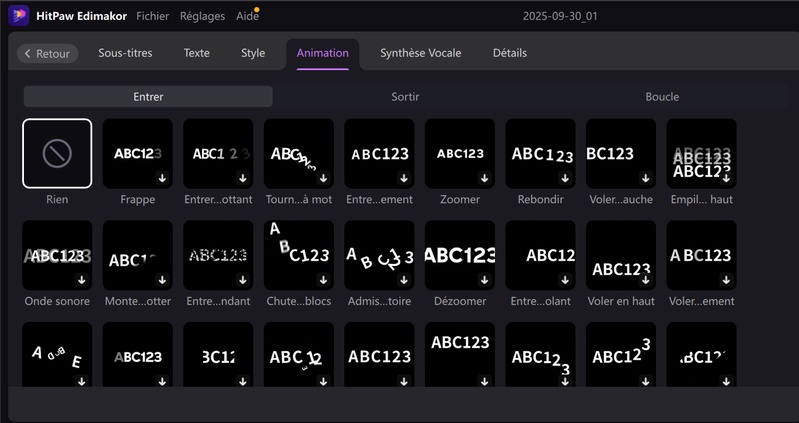Click download arrow on Rebondir animation
Image resolution: width=799 pixels, height=423 pixels.
(564, 178)
